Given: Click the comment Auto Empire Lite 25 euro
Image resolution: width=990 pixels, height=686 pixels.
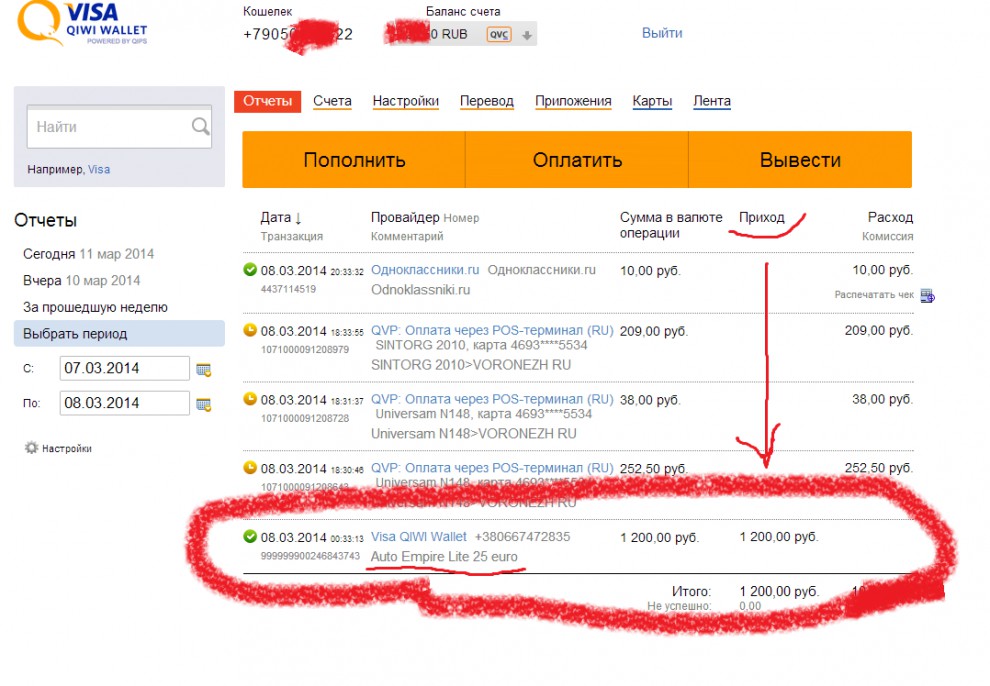Looking at the screenshot, I should (444, 557).
